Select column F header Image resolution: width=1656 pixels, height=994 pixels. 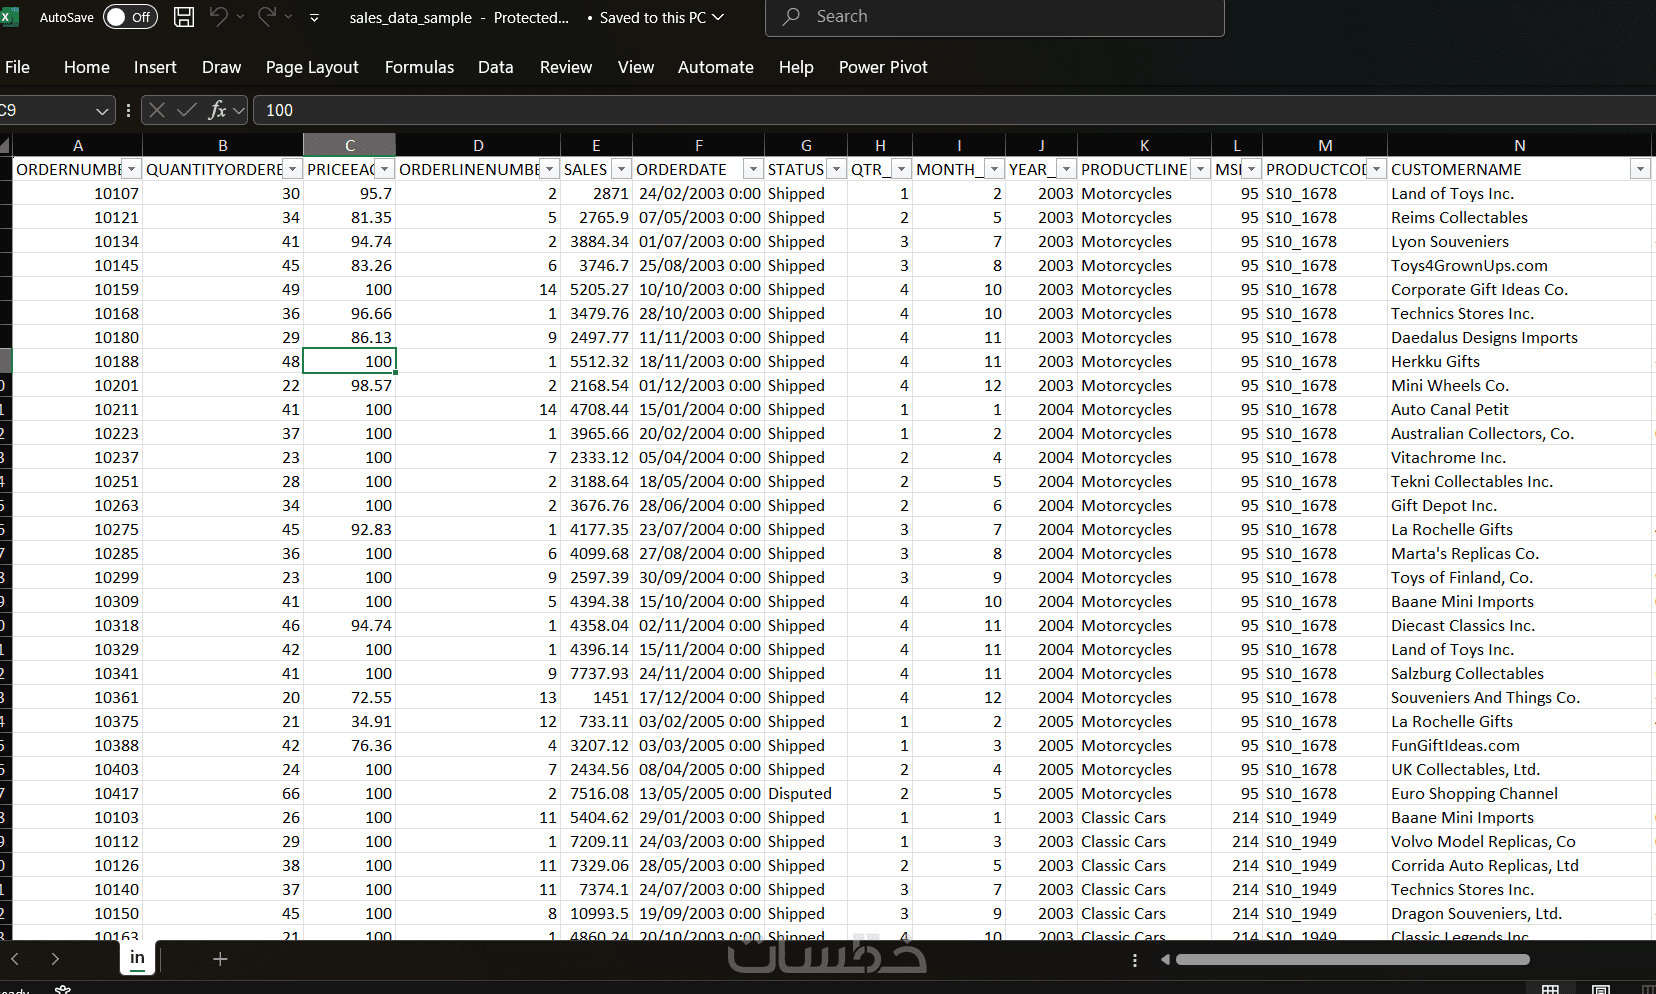click(698, 145)
